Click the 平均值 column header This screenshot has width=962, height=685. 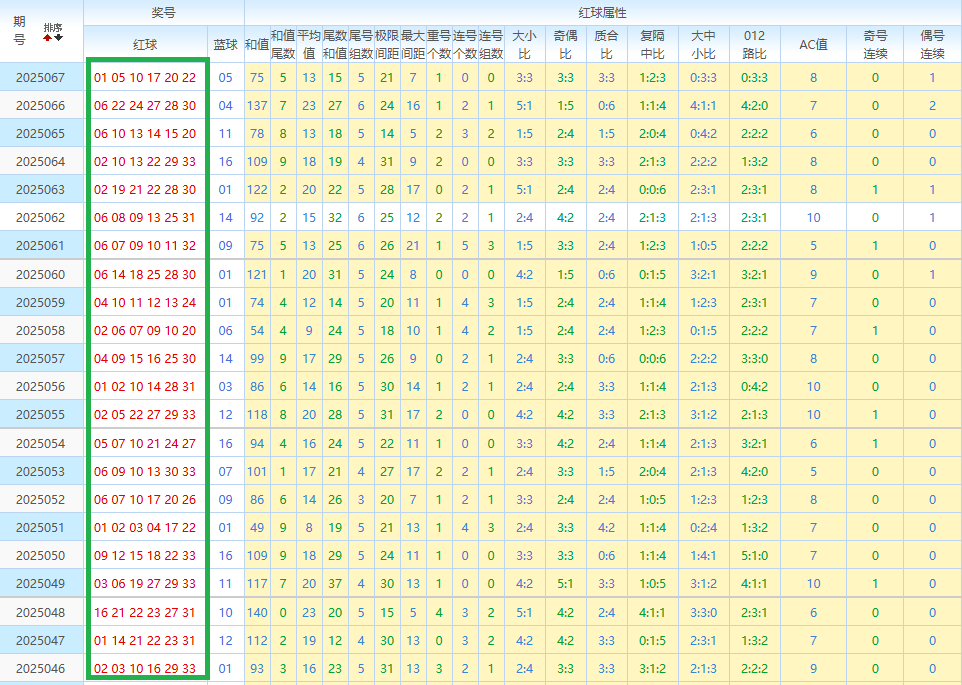click(x=309, y=44)
